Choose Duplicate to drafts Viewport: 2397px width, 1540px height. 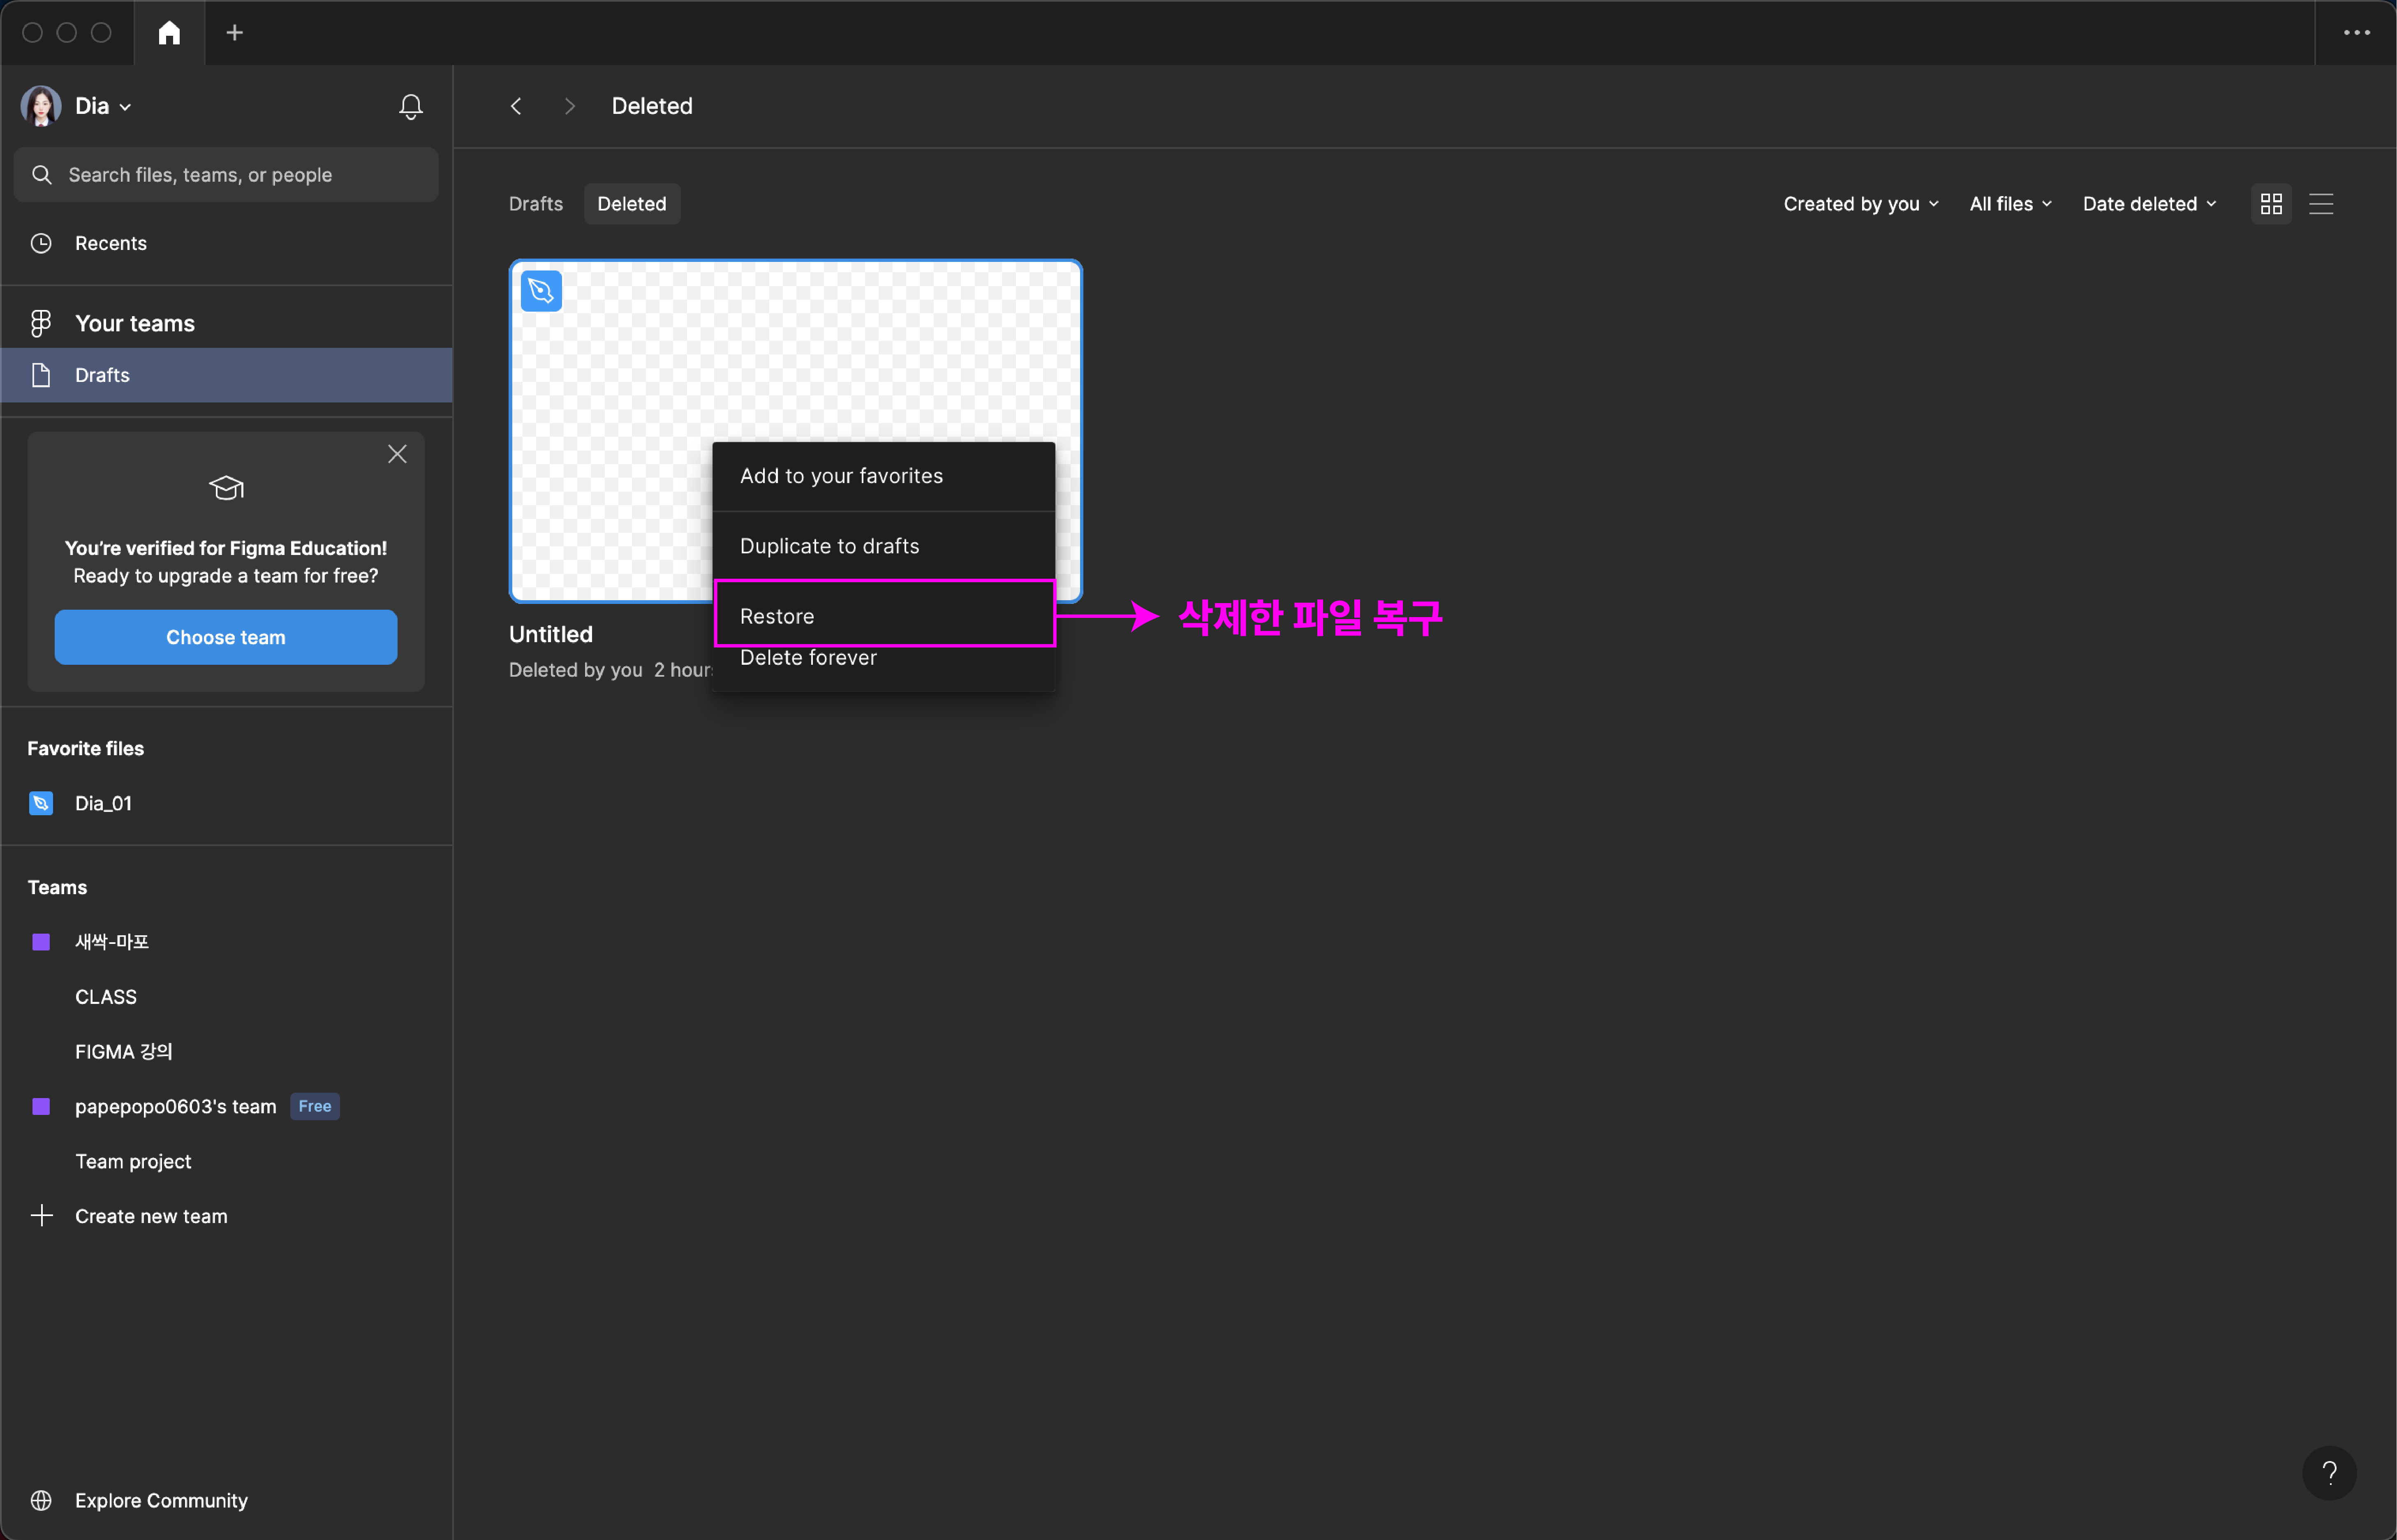883,546
